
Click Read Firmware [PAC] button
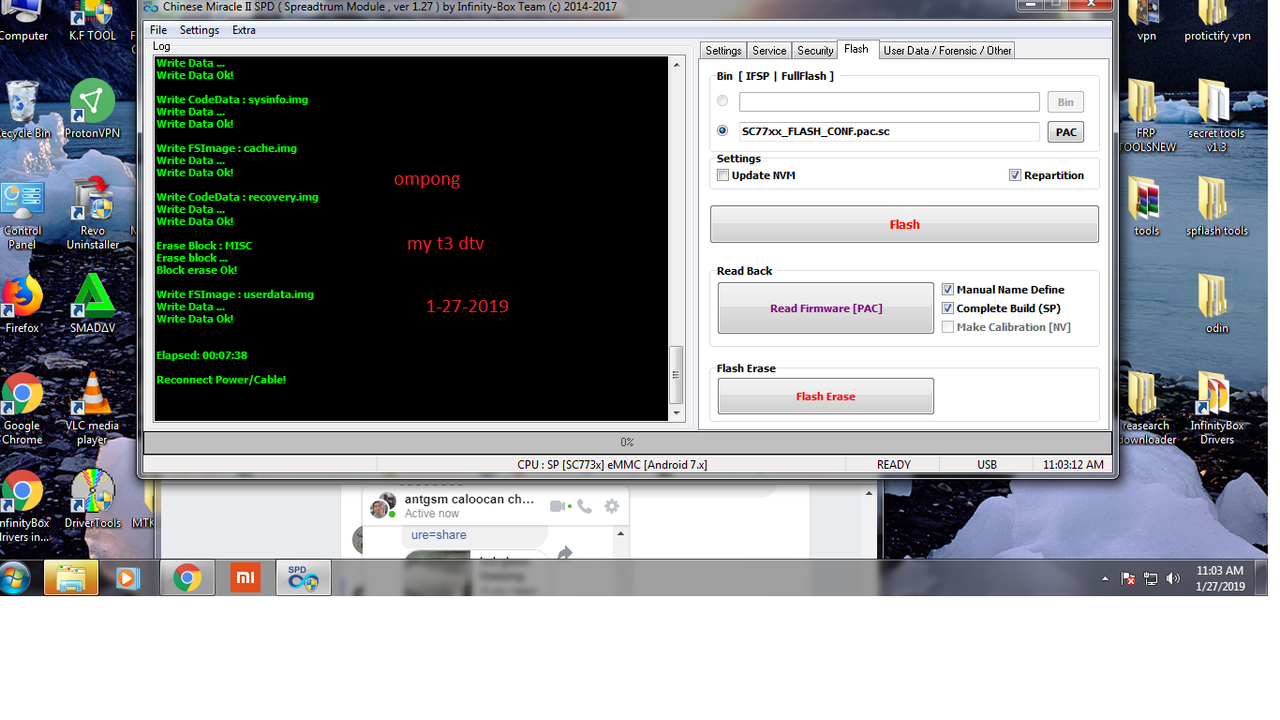tap(825, 307)
